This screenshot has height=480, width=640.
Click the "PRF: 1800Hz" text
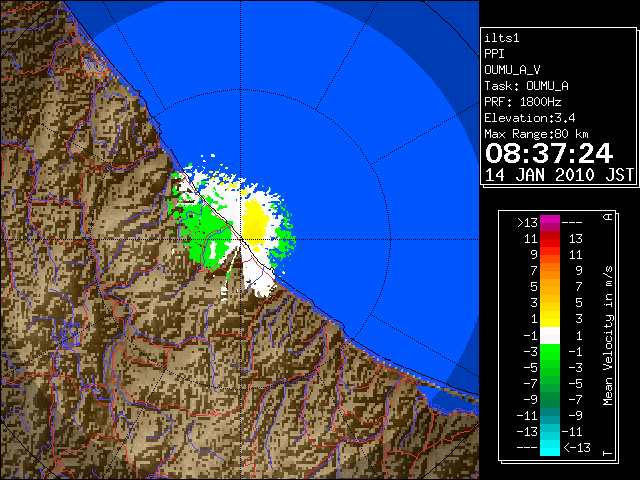pos(522,102)
